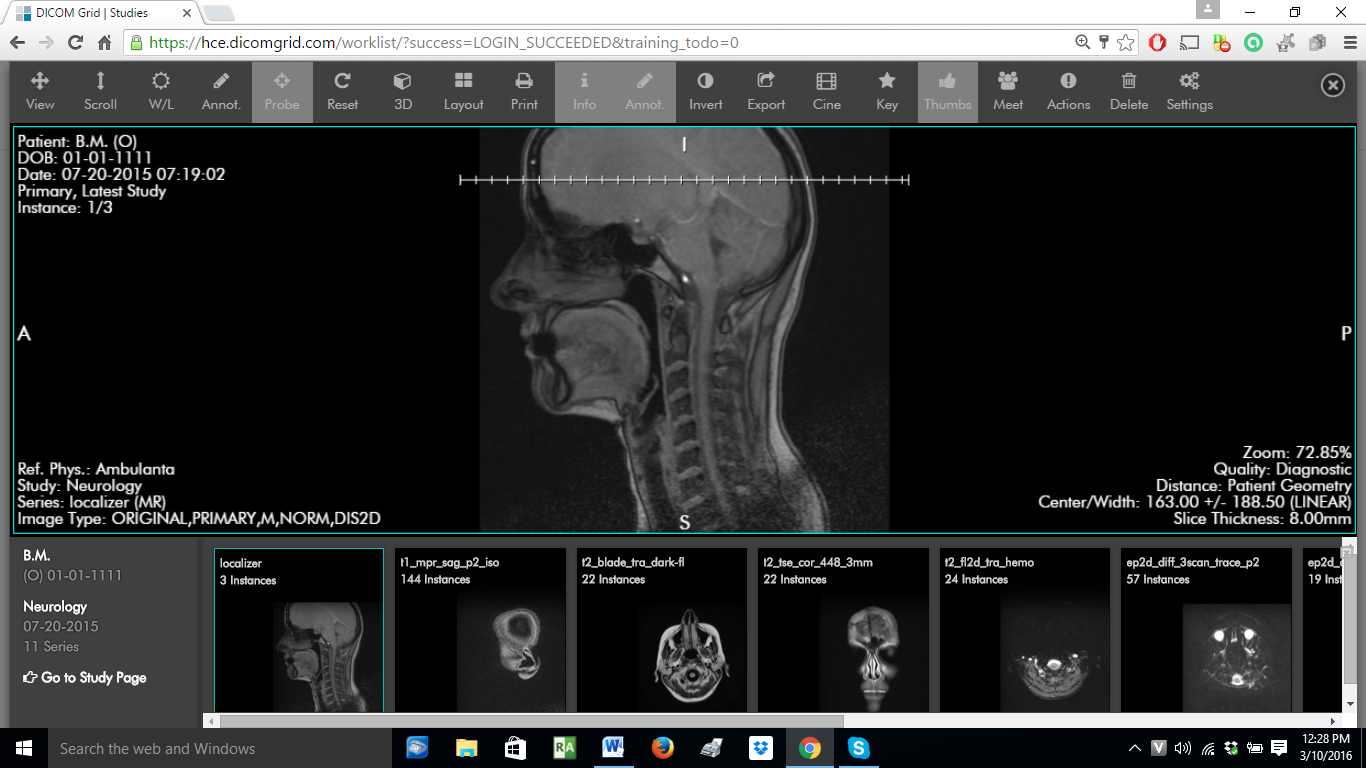The width and height of the screenshot is (1366, 768).
Task: Click the thumbnail strip left scroll arrow
Action: 210,721
